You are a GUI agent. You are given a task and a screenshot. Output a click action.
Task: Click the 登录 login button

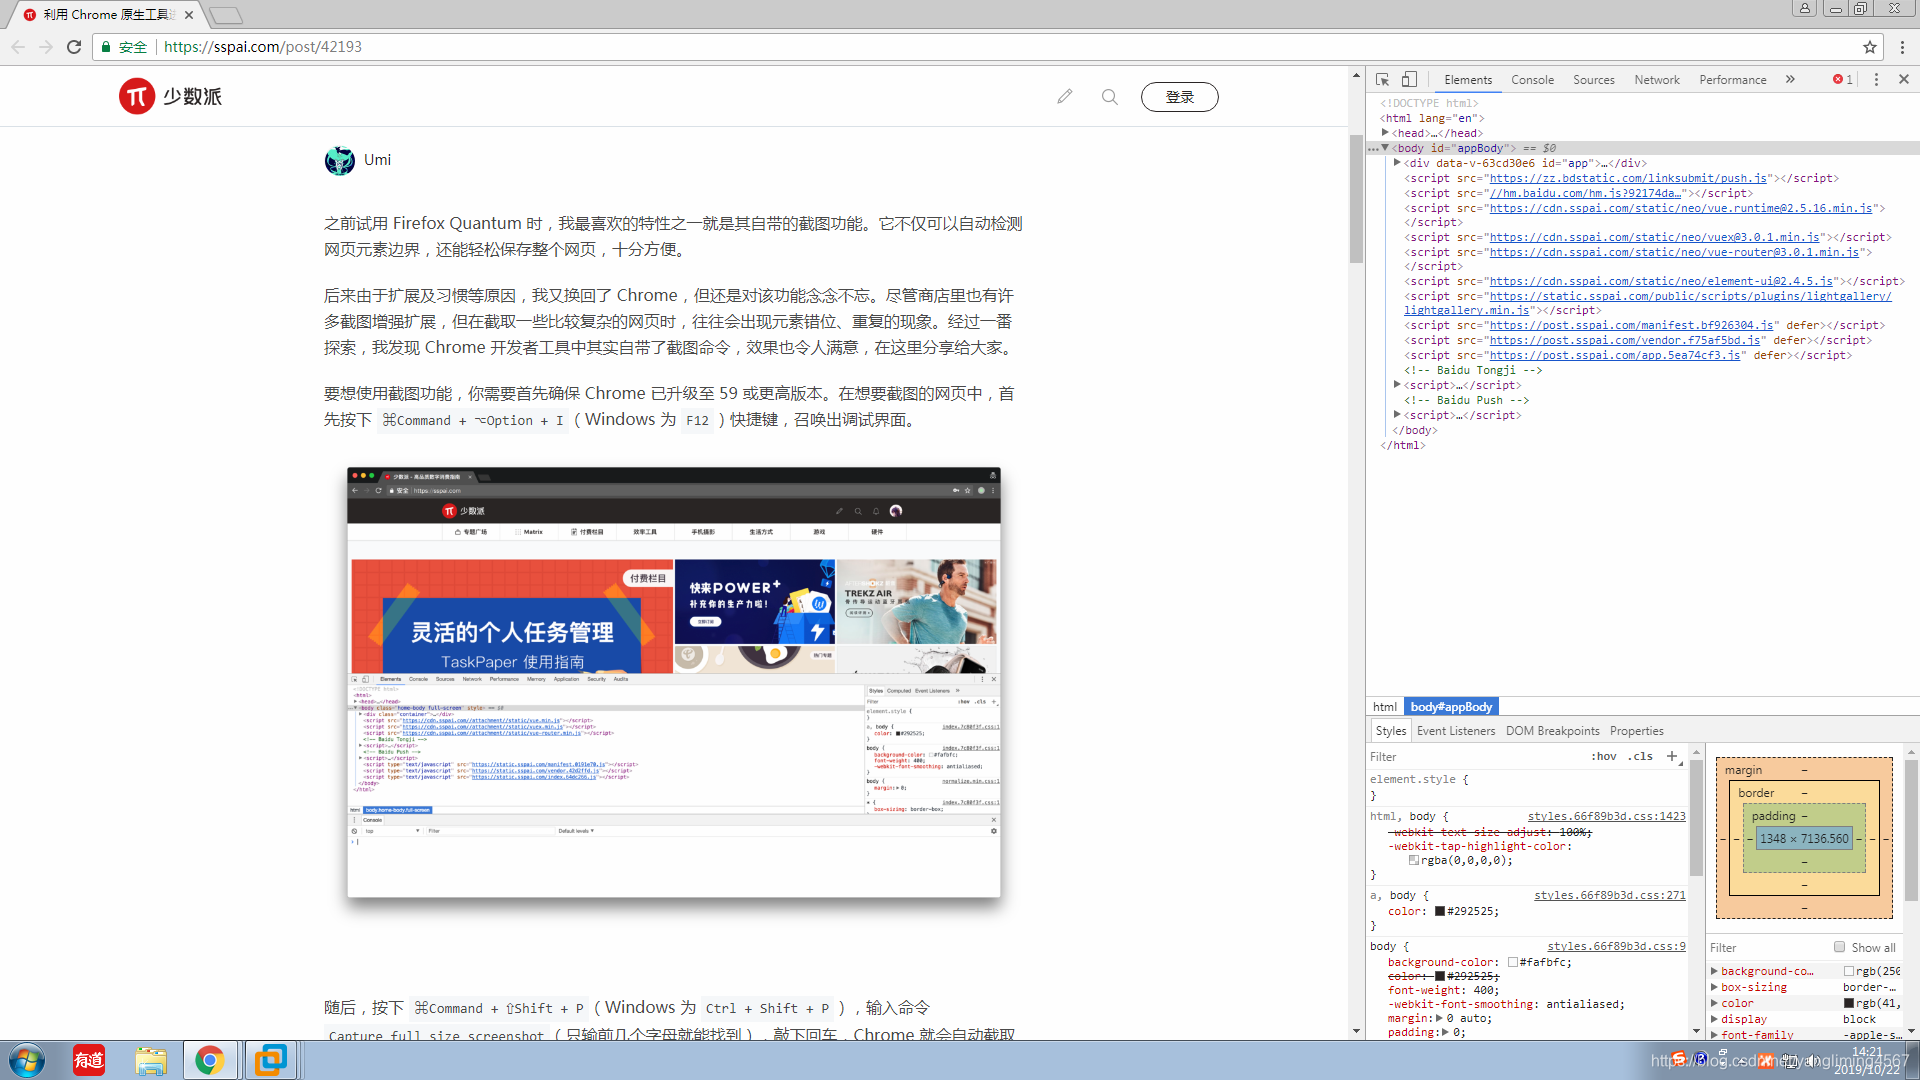click(x=1179, y=97)
